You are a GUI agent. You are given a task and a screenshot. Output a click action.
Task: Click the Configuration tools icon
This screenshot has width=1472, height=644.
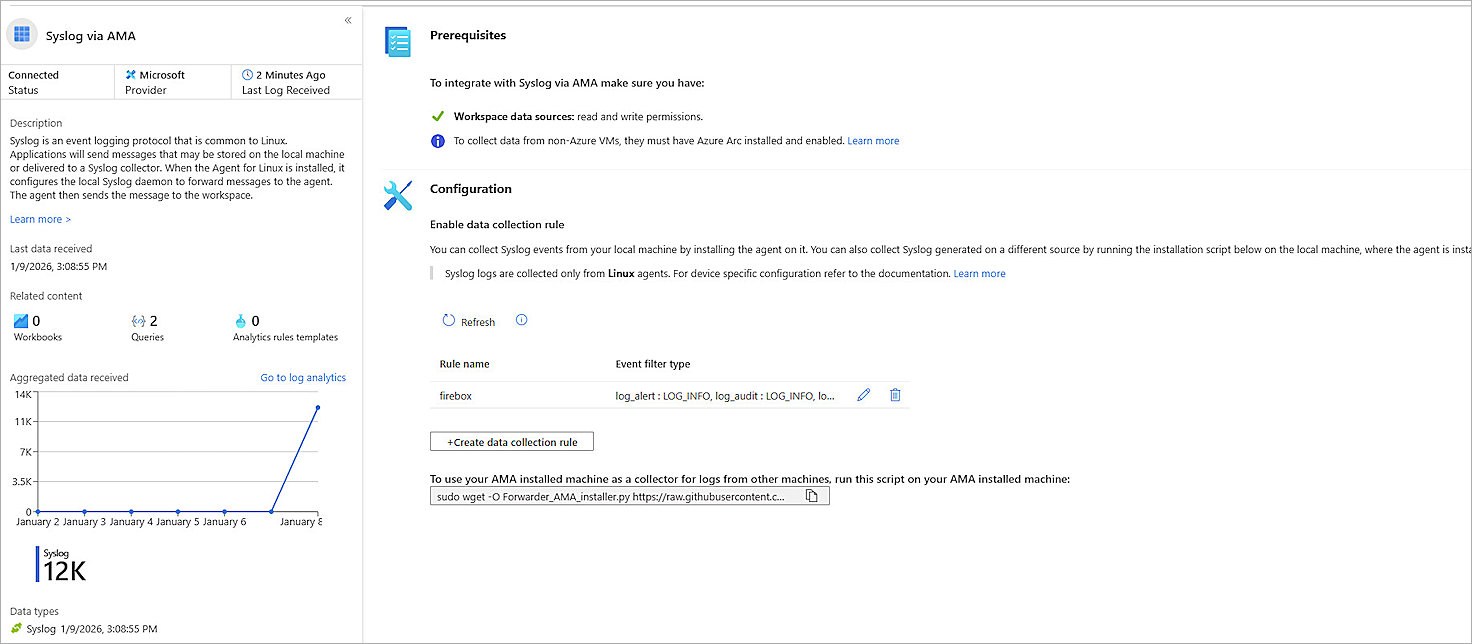click(x=398, y=195)
